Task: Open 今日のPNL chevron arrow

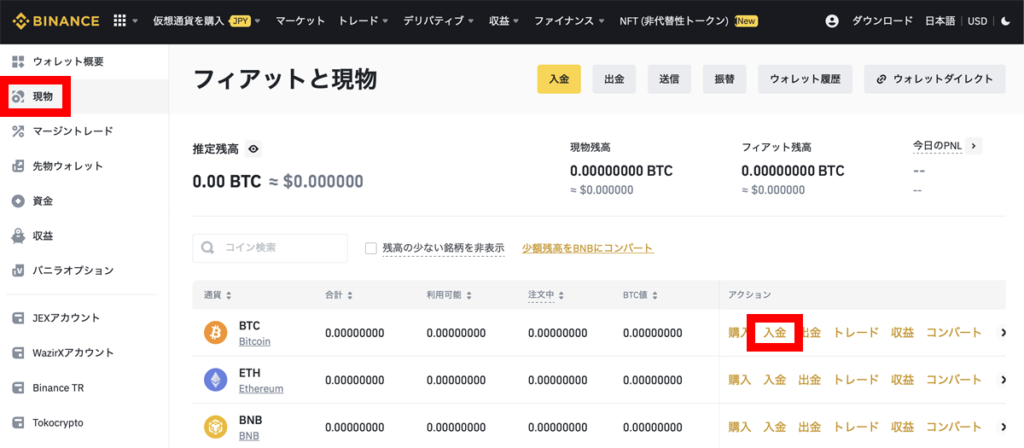Action: pos(973,146)
